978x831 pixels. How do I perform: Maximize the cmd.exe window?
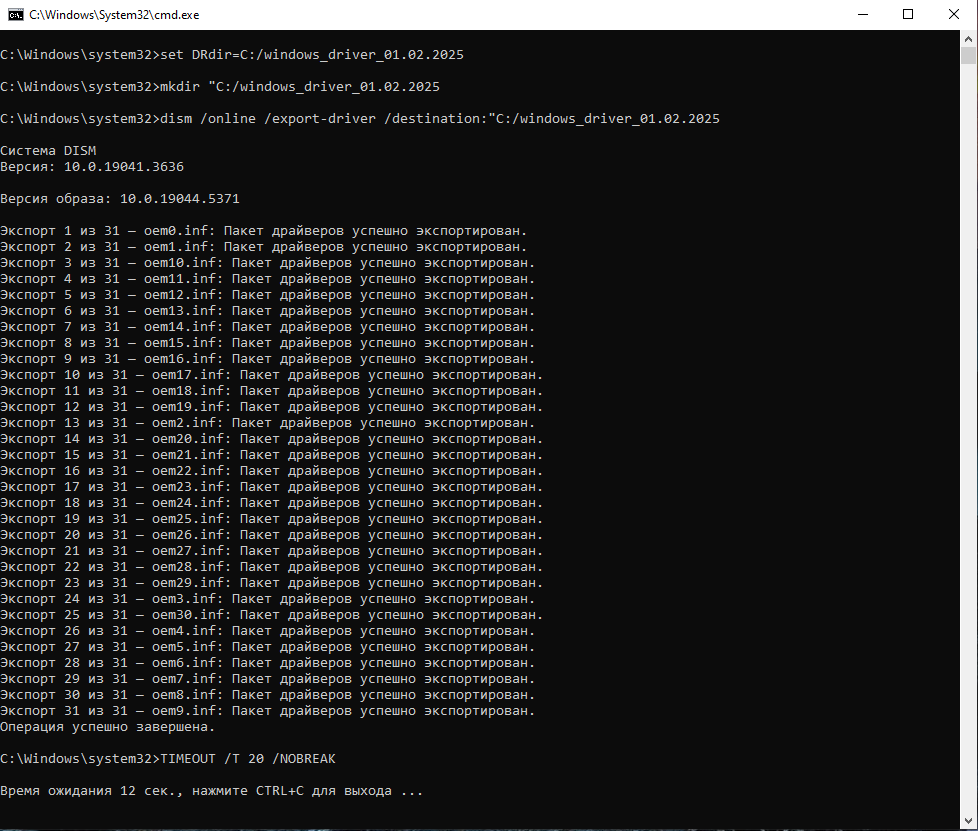908,14
